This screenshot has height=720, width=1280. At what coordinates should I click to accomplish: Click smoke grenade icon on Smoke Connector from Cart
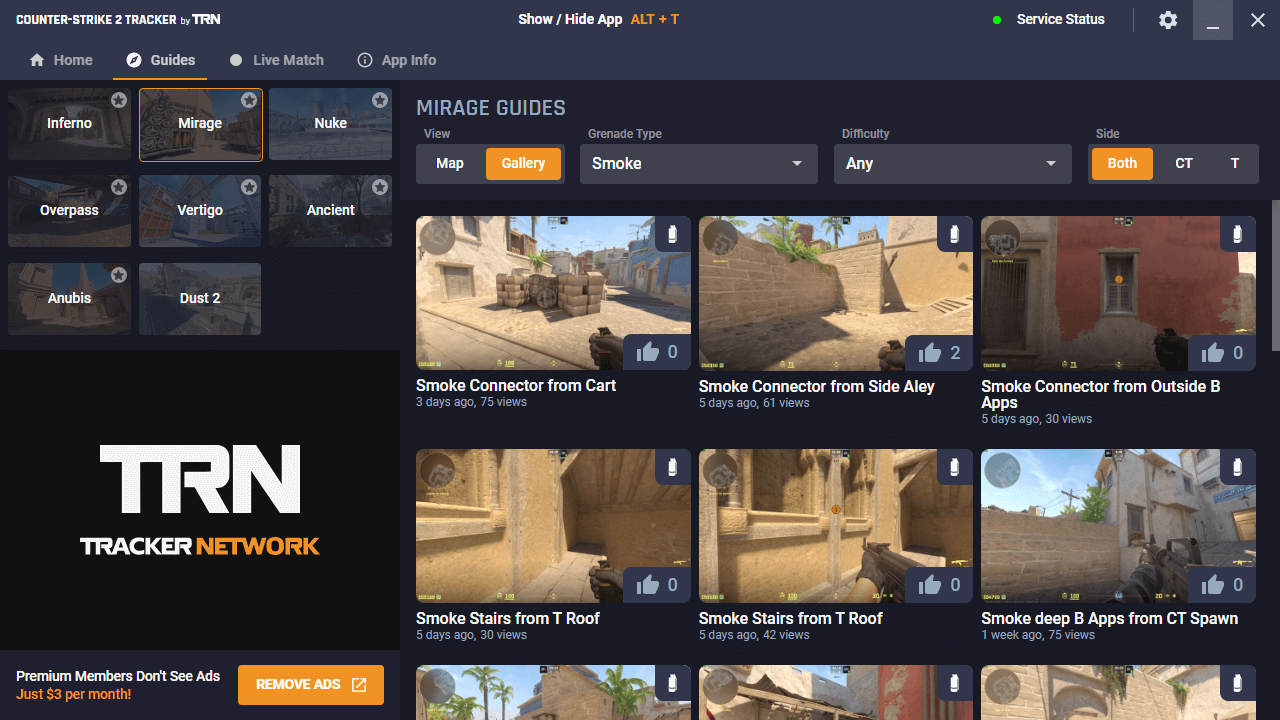coord(673,234)
